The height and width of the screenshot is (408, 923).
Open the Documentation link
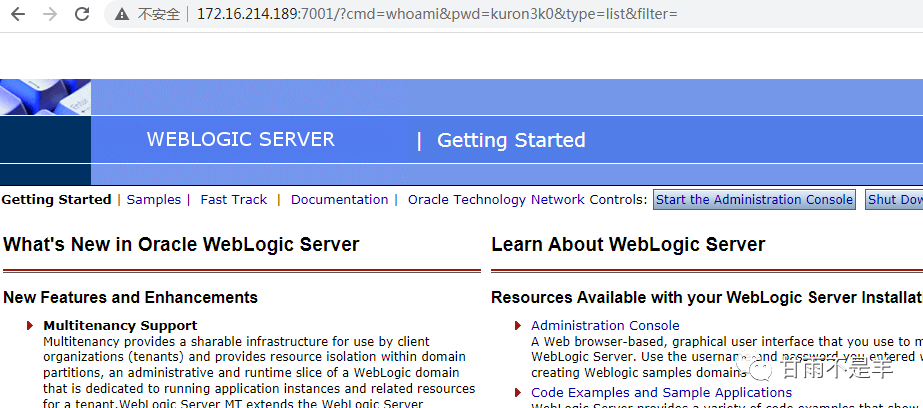click(x=340, y=200)
